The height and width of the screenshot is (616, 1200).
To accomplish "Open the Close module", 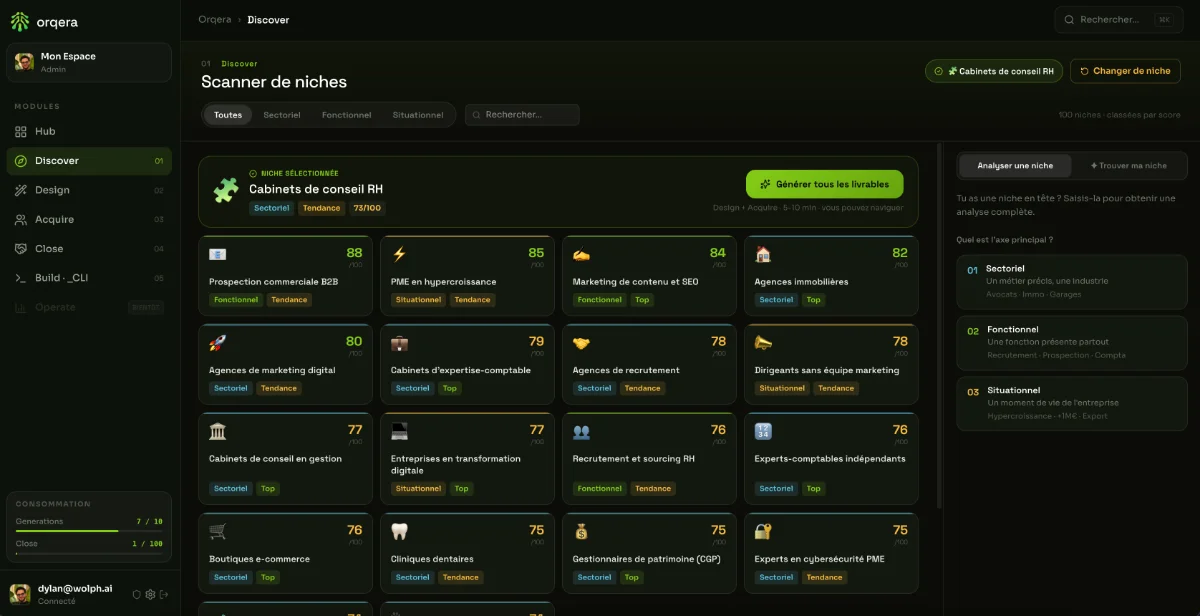I will 89,249.
